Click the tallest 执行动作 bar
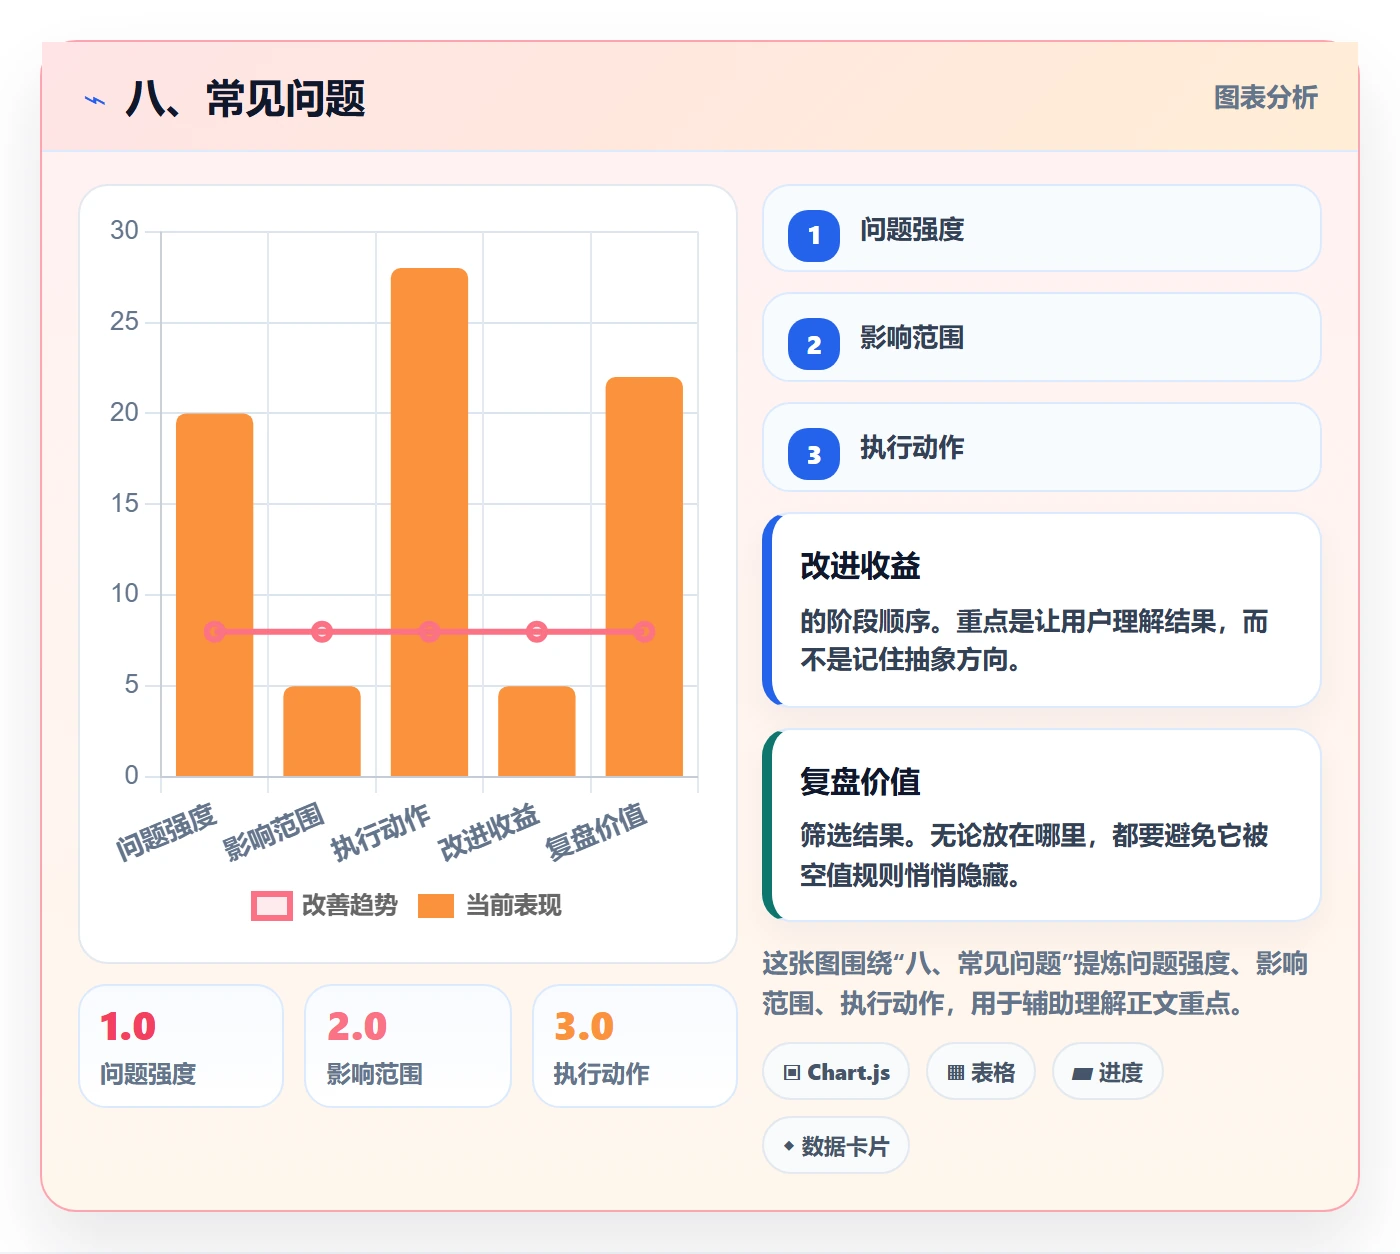Viewport: 1400px width, 1254px height. 429,522
